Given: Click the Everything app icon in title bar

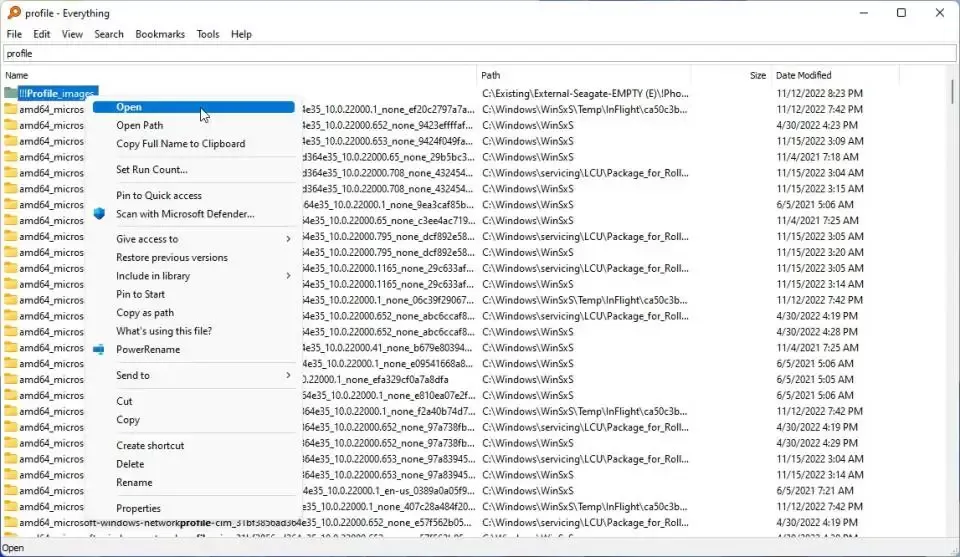Looking at the screenshot, I should (x=13, y=13).
